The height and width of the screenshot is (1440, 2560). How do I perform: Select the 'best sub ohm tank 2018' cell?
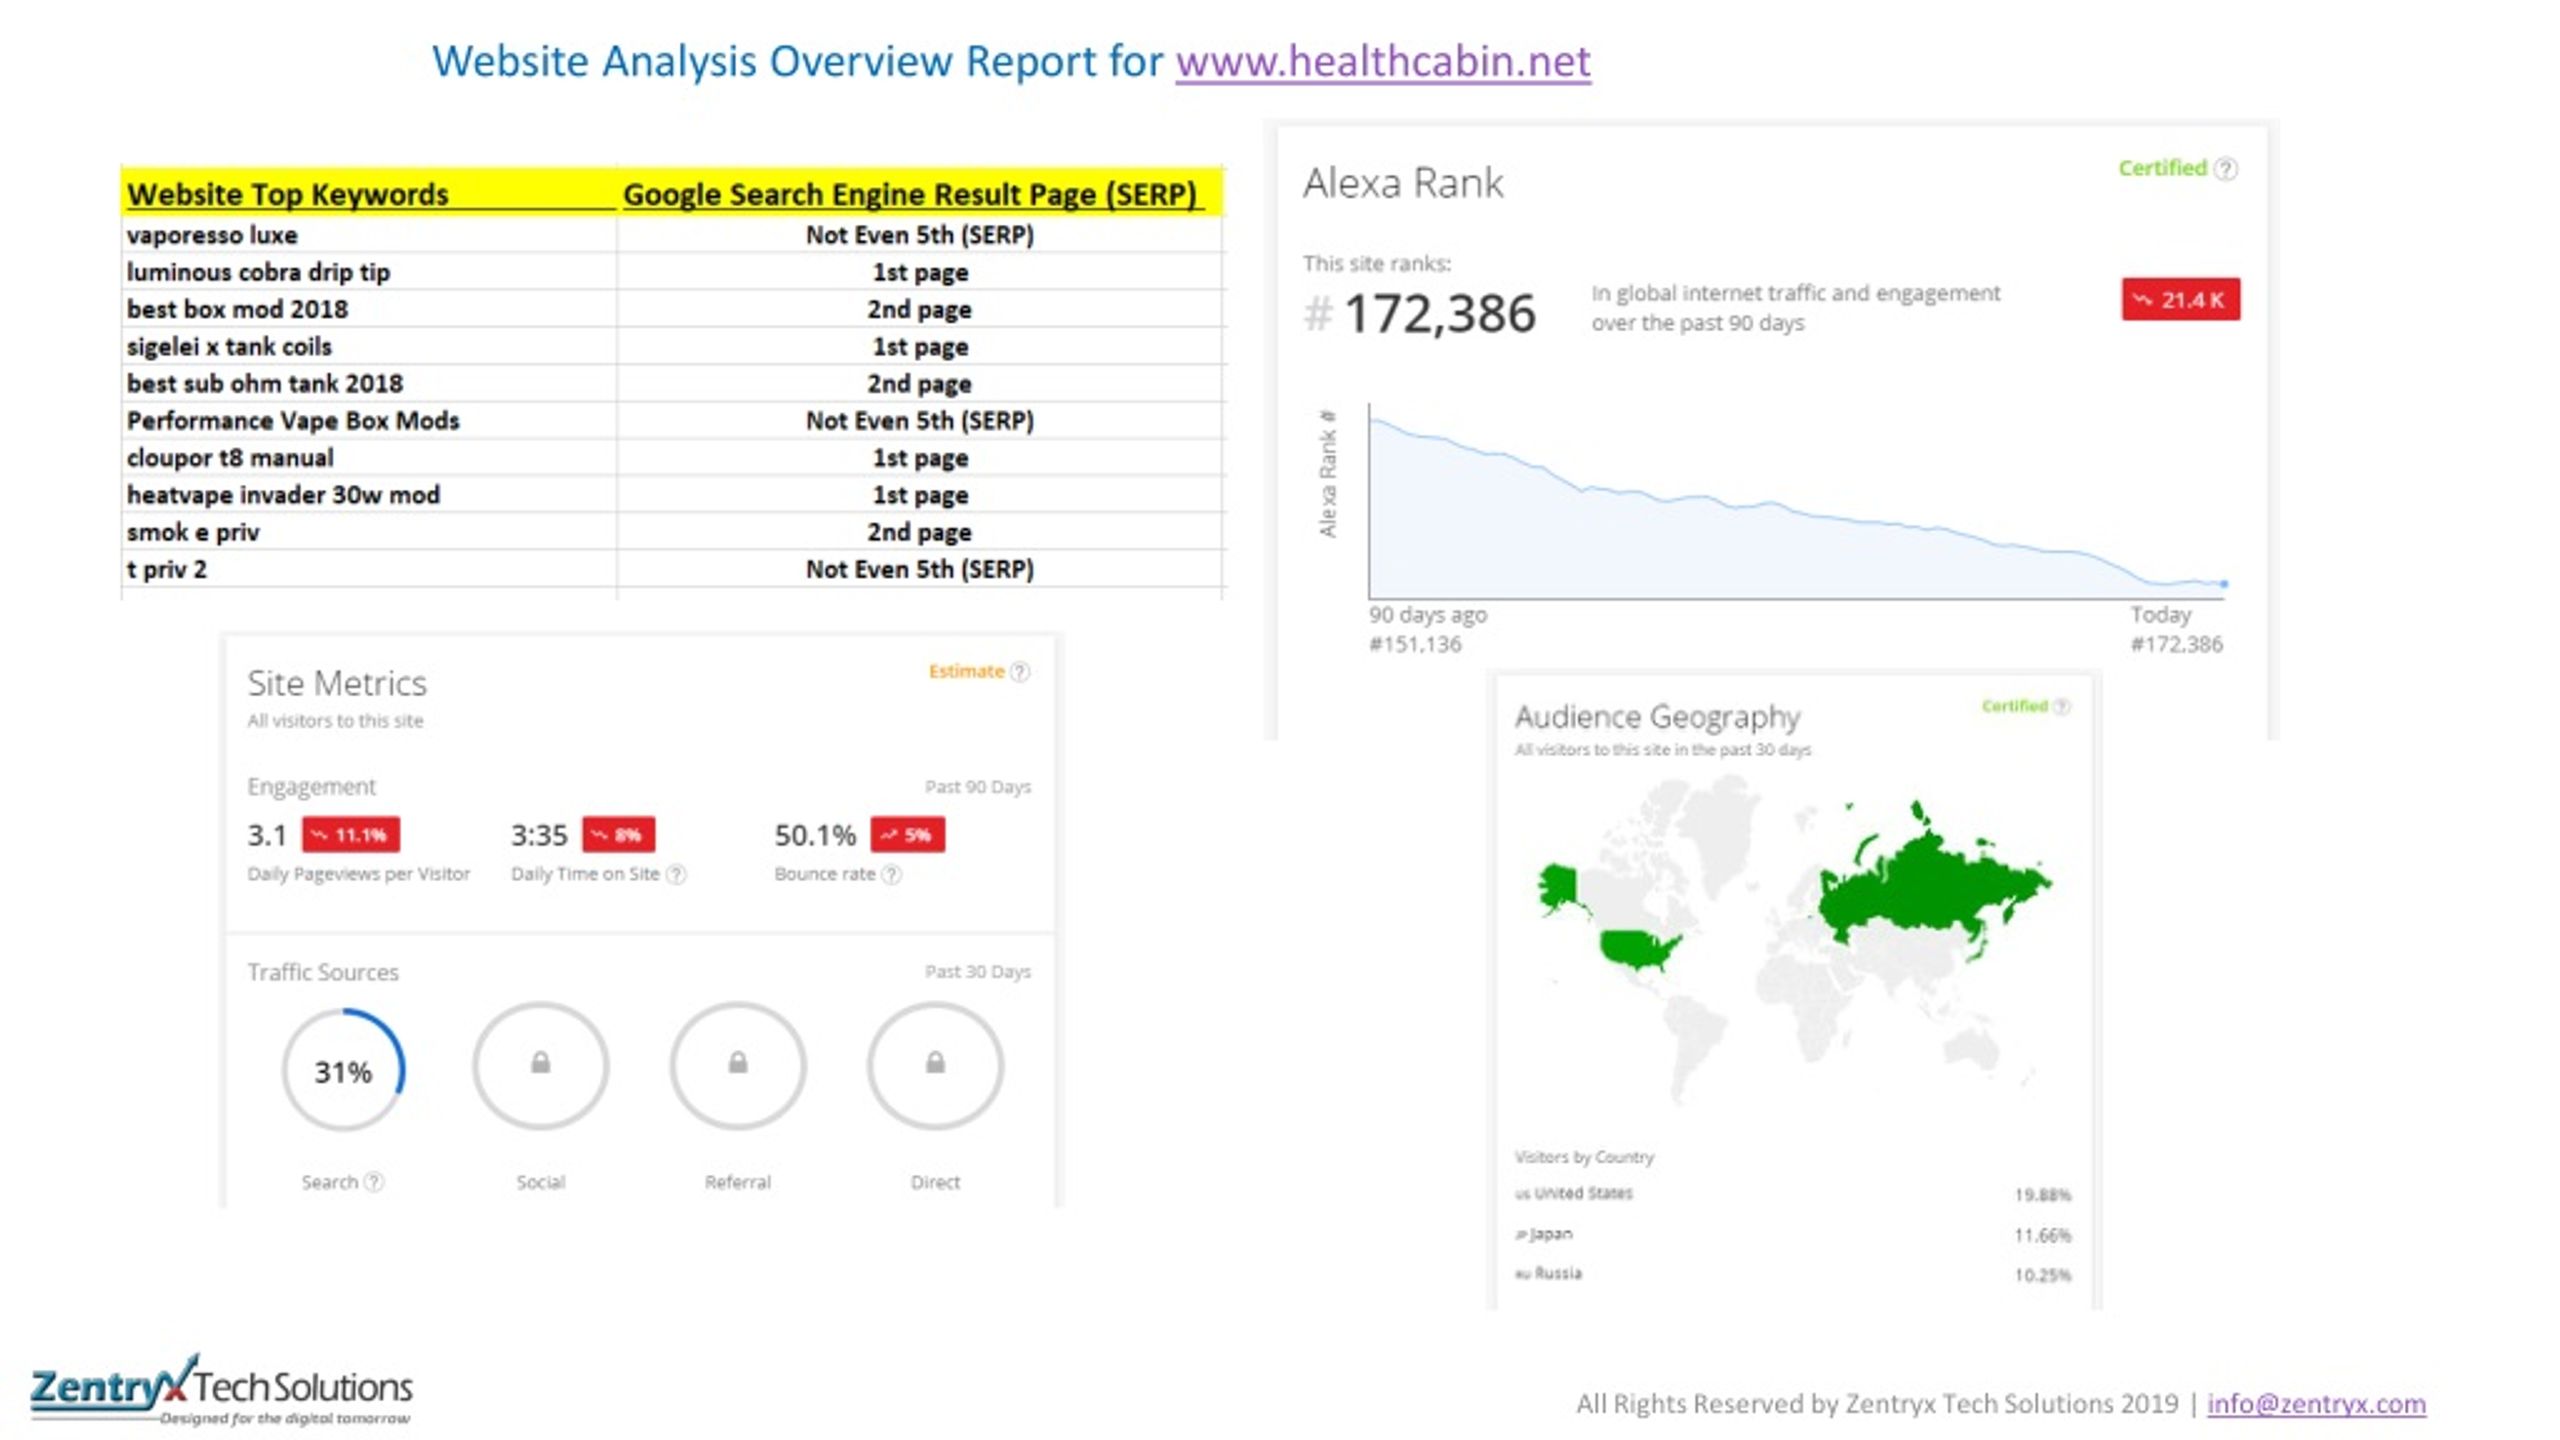point(368,383)
